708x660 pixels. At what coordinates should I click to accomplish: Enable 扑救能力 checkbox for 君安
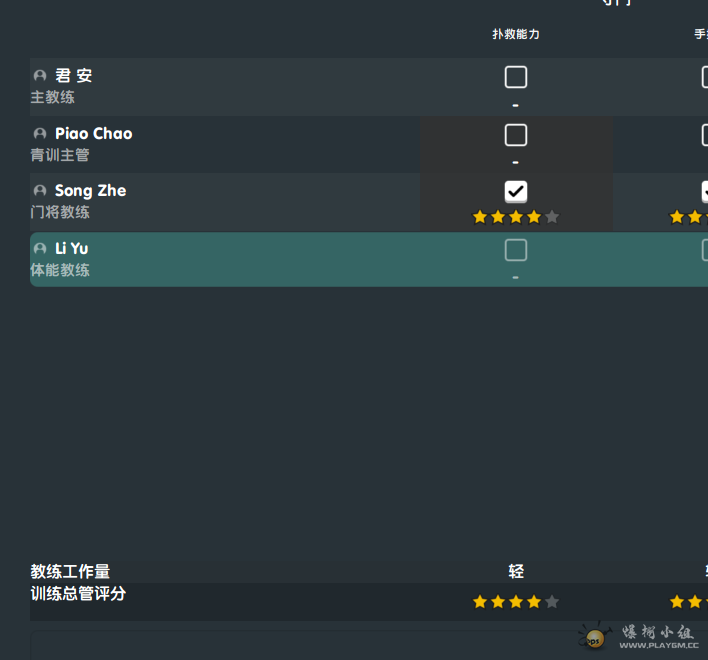coord(516,77)
